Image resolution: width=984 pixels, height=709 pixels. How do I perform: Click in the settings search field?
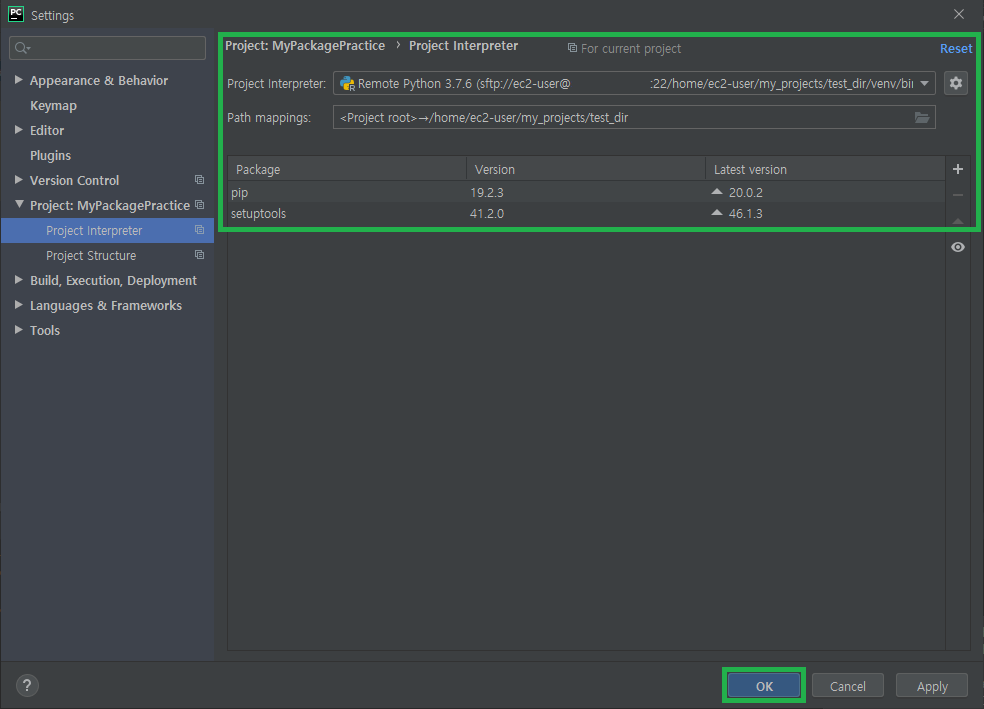pyautogui.click(x=107, y=48)
